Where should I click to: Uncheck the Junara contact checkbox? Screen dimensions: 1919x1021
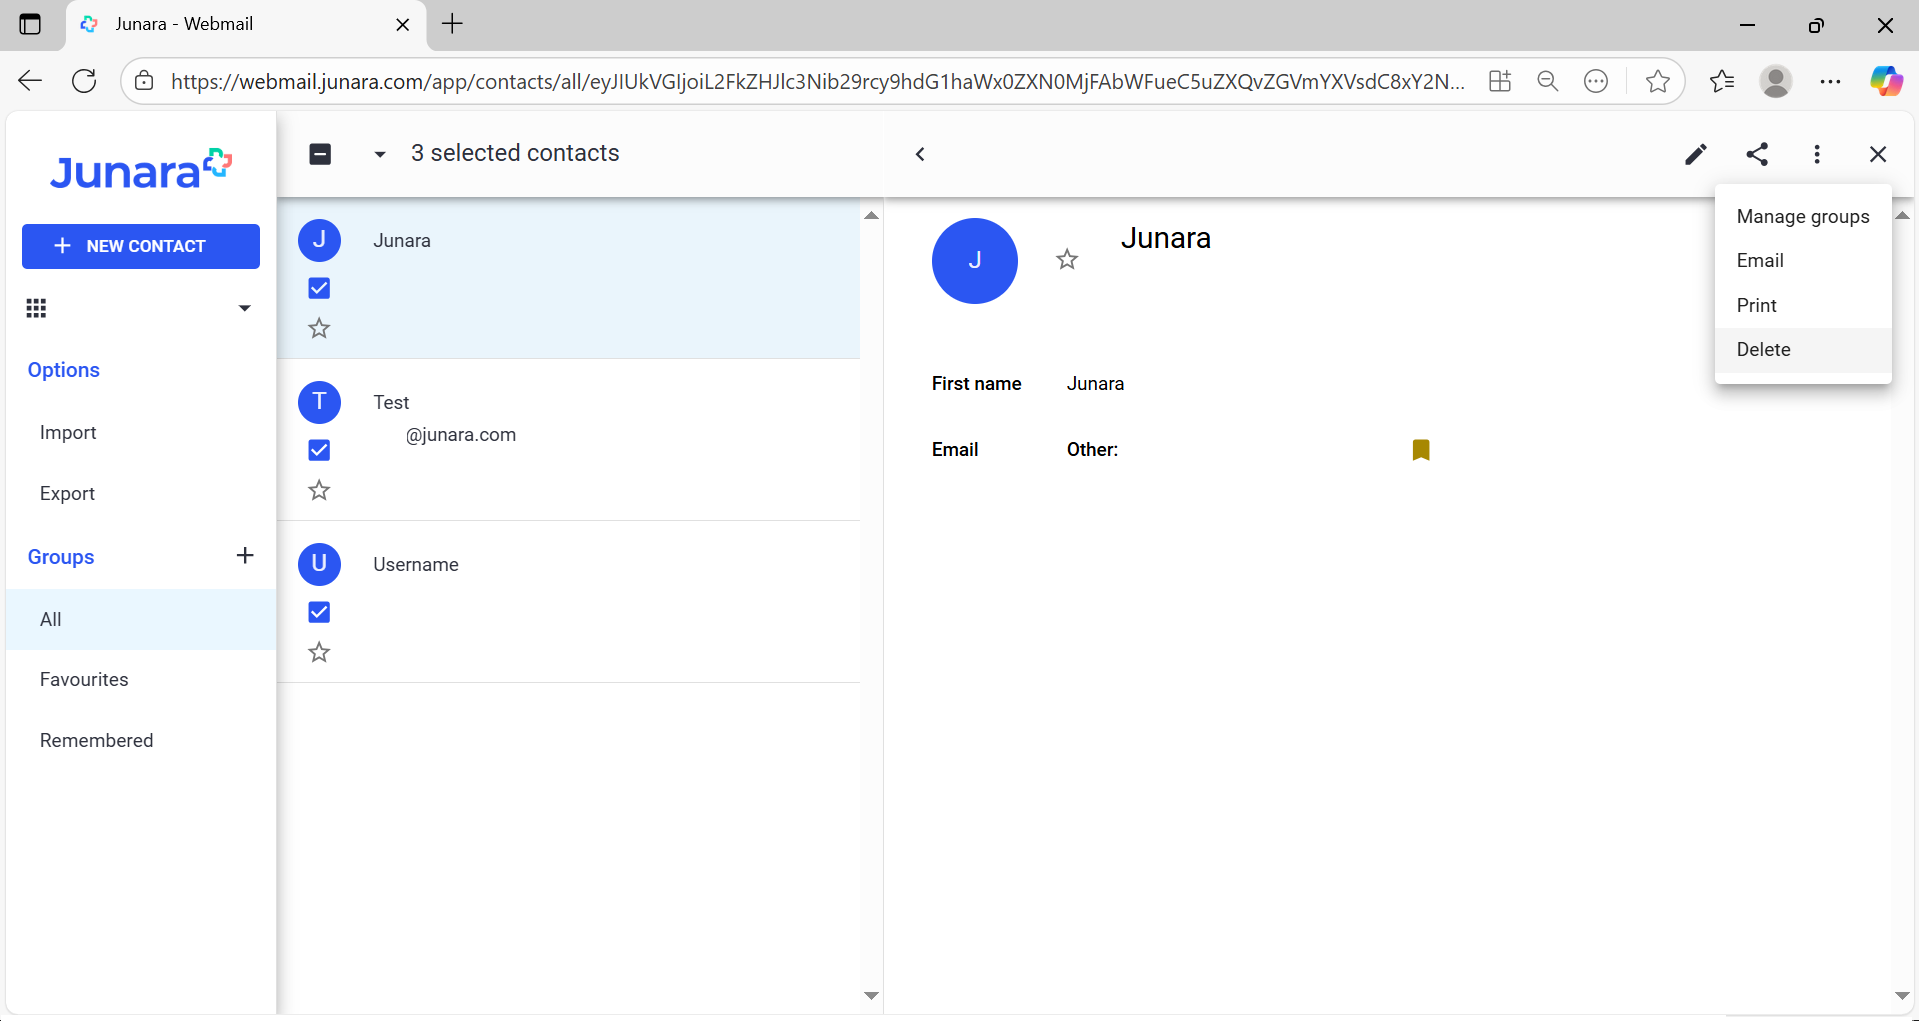coord(319,288)
